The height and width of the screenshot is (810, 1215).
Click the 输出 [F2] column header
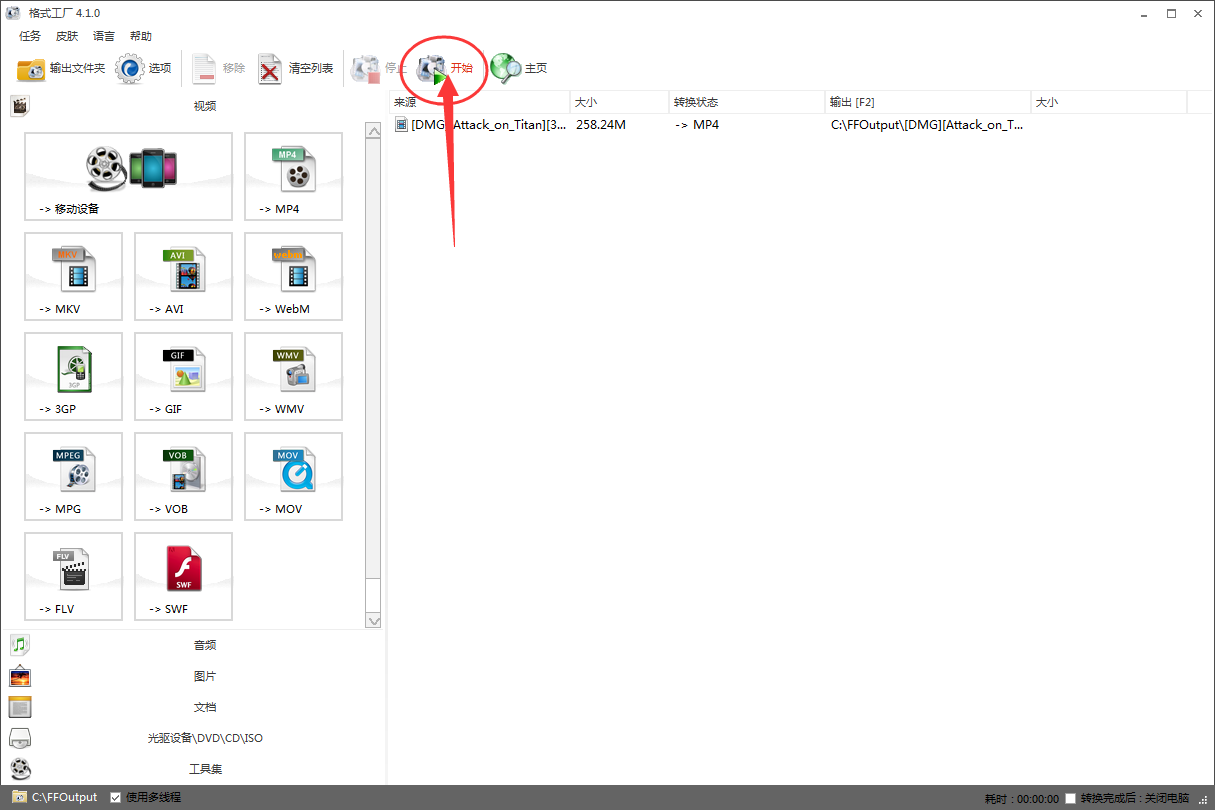point(929,102)
